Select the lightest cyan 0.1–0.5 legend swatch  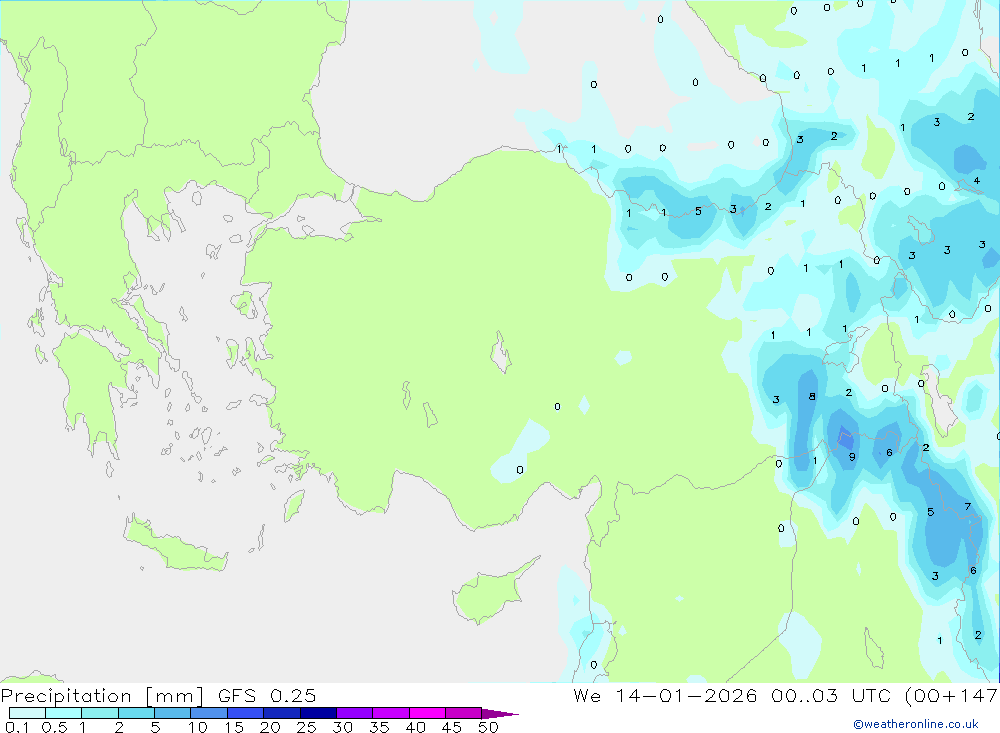tap(27, 713)
